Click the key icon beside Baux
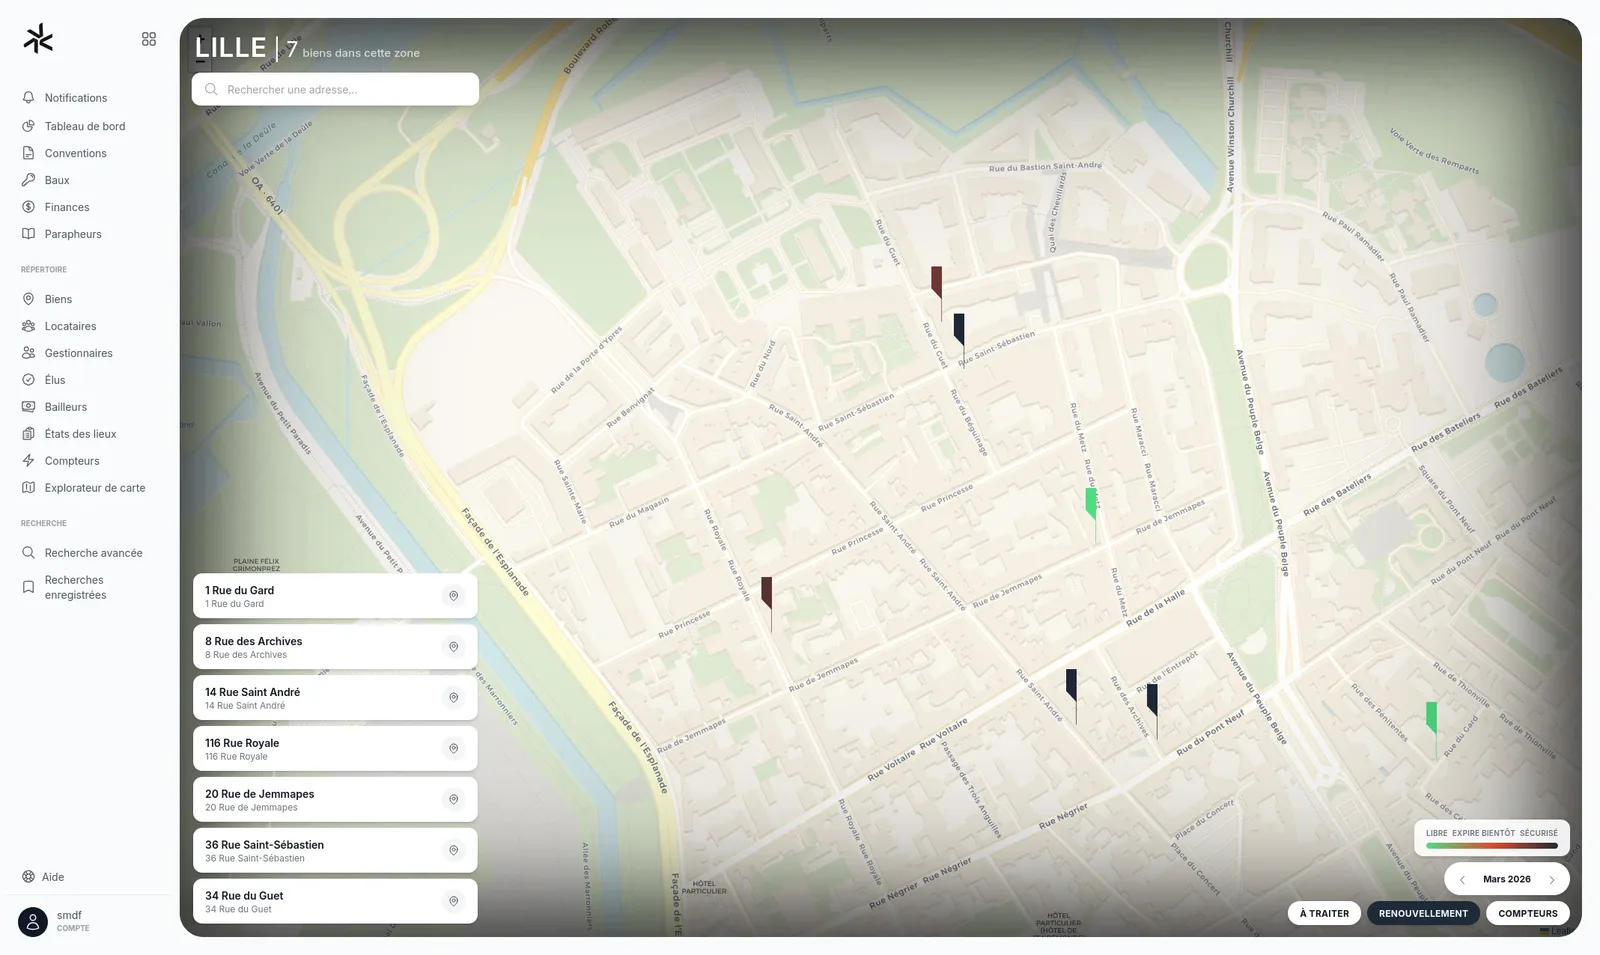 pos(28,181)
